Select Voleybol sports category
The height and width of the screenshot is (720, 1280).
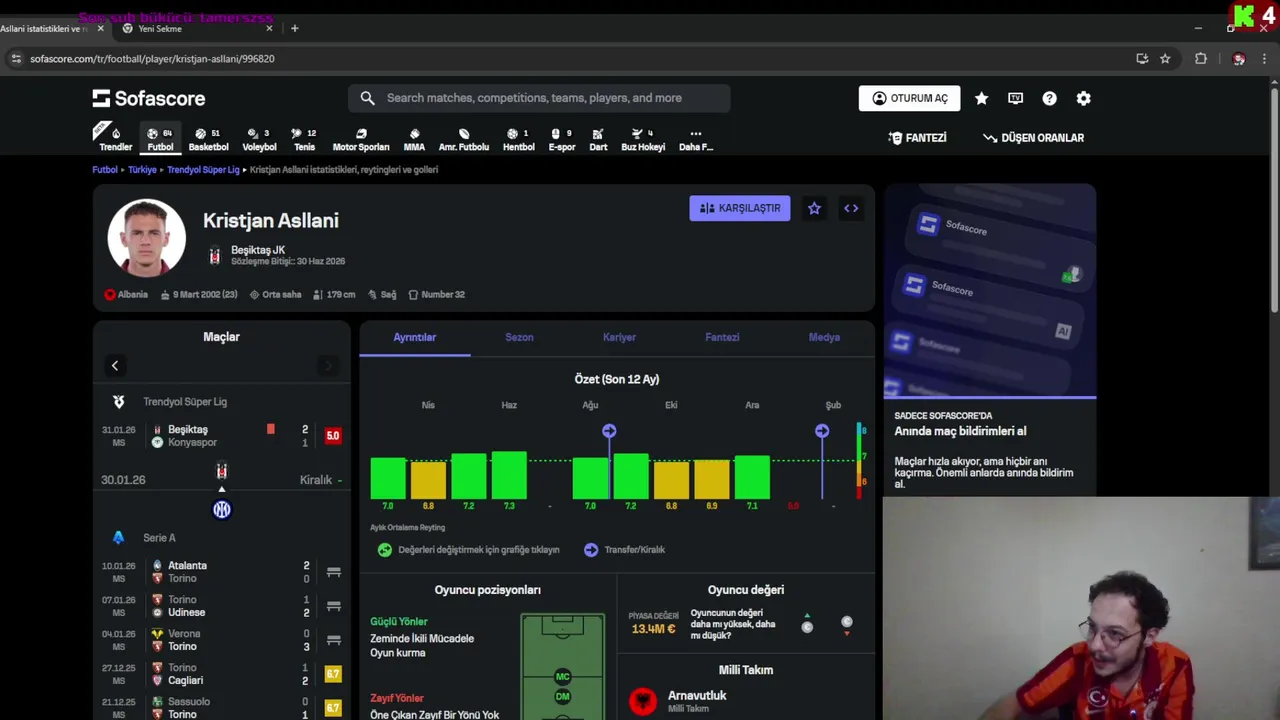point(259,139)
